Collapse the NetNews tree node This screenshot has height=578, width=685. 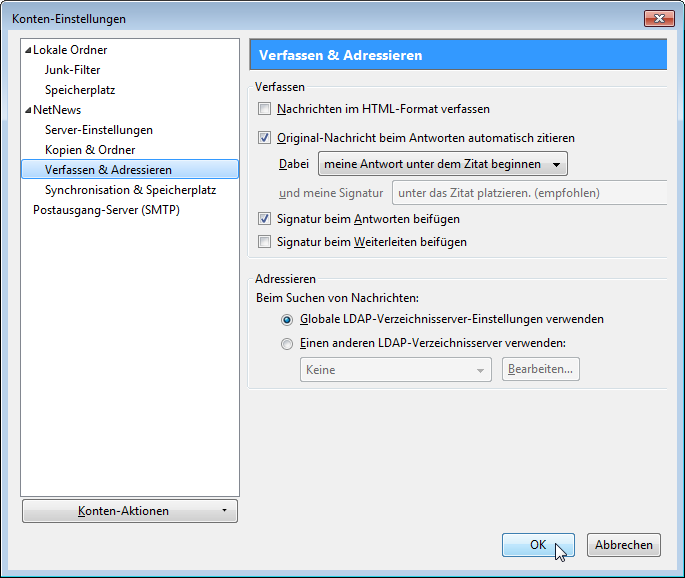point(28,110)
